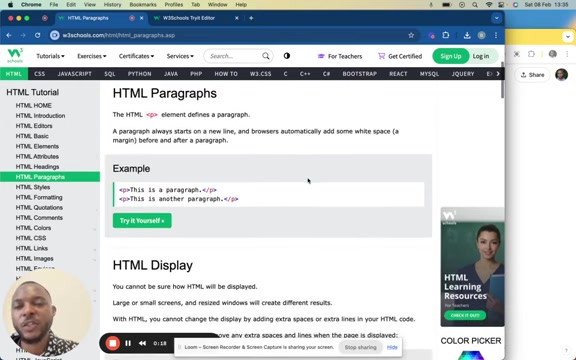Open macOS Spotlight search icon

coord(475,5)
